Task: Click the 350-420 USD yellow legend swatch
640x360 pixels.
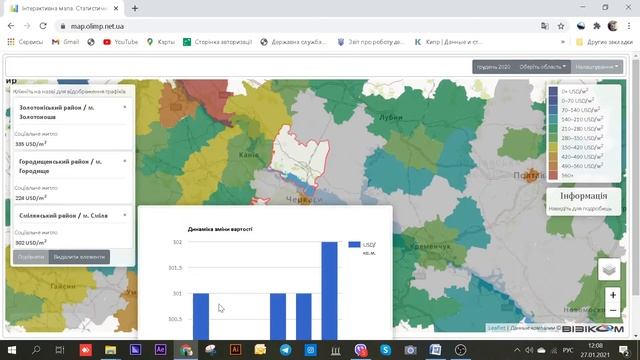Action: pyautogui.click(x=553, y=147)
